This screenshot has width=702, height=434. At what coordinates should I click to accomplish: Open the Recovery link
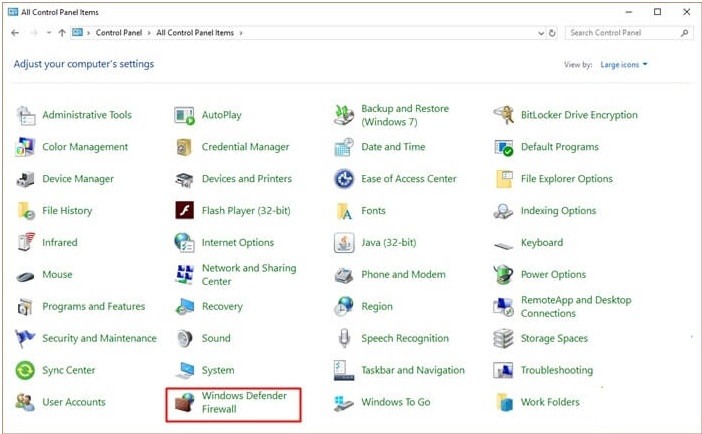[x=222, y=307]
